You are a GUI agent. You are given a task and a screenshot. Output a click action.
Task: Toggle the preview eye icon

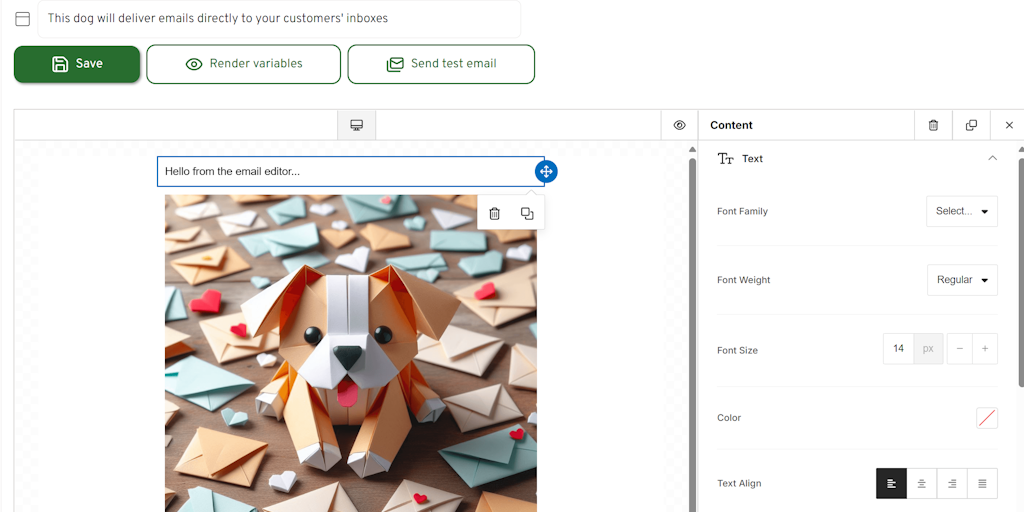point(679,125)
